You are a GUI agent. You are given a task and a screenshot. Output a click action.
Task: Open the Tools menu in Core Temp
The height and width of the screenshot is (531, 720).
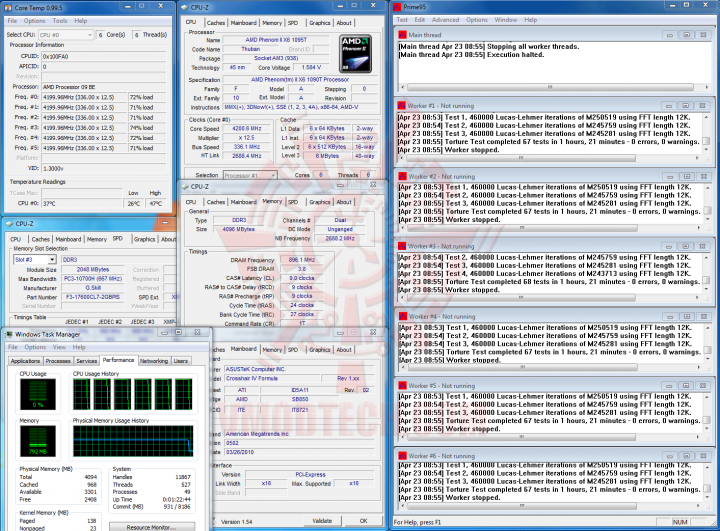click(x=60, y=21)
